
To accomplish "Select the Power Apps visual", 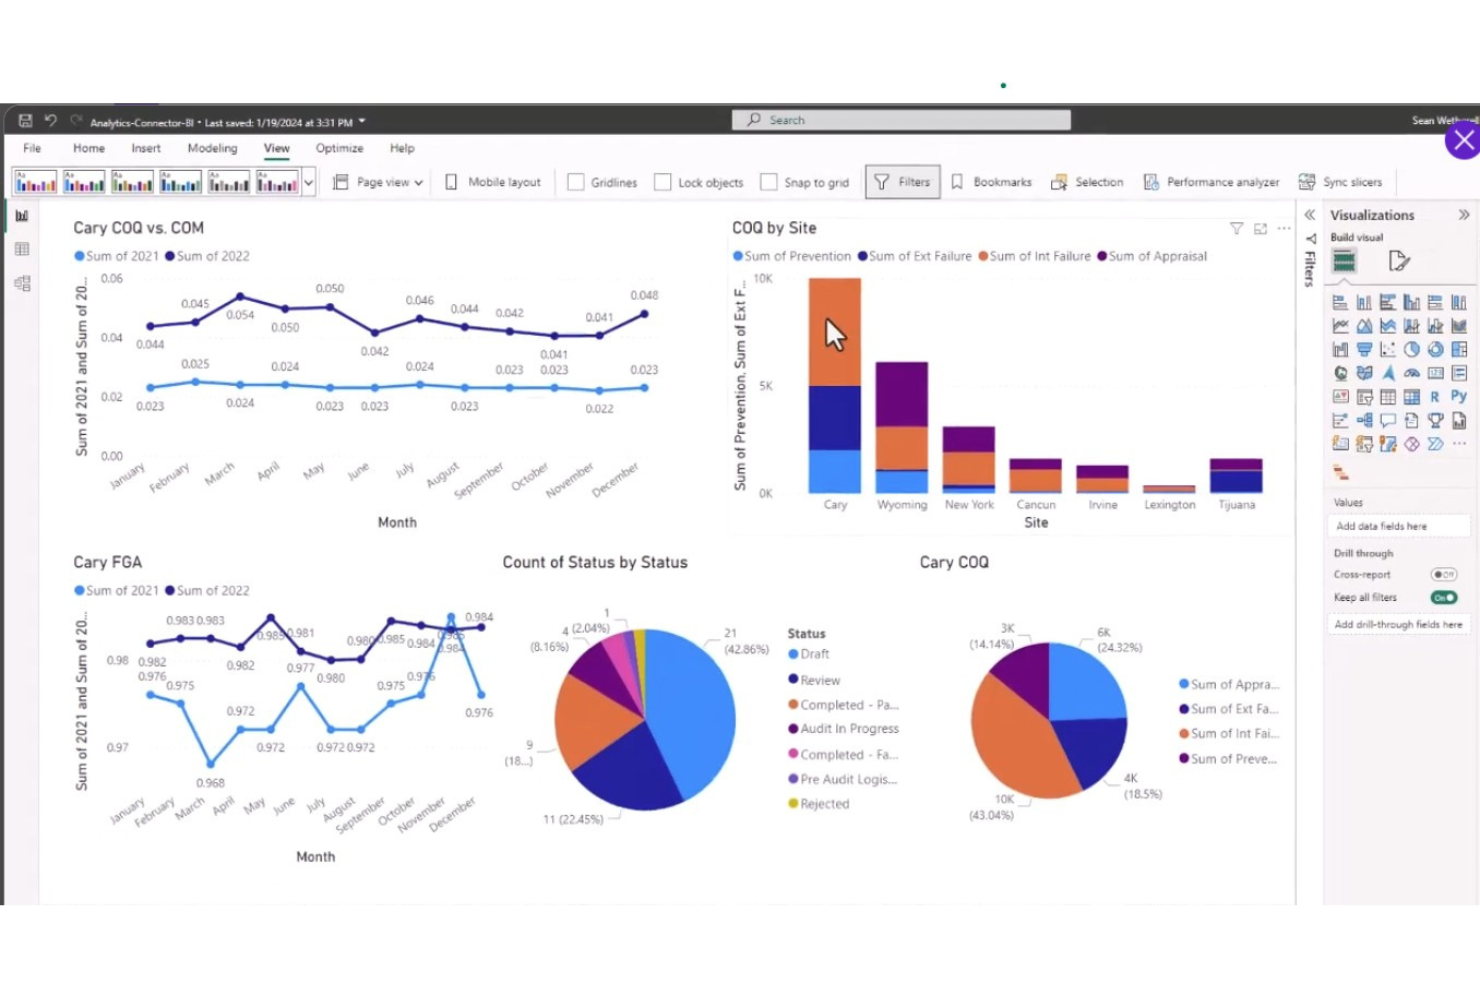I will (x=1412, y=443).
